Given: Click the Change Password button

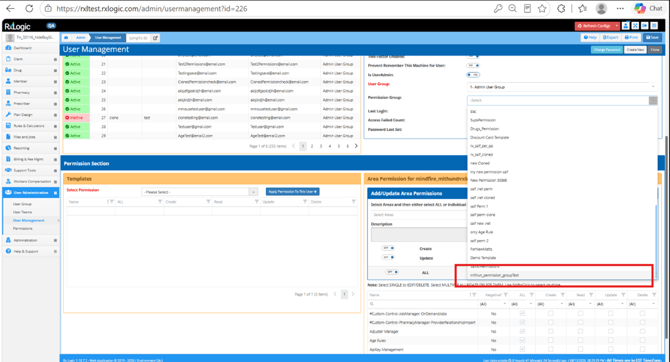Looking at the screenshot, I should coord(606,50).
